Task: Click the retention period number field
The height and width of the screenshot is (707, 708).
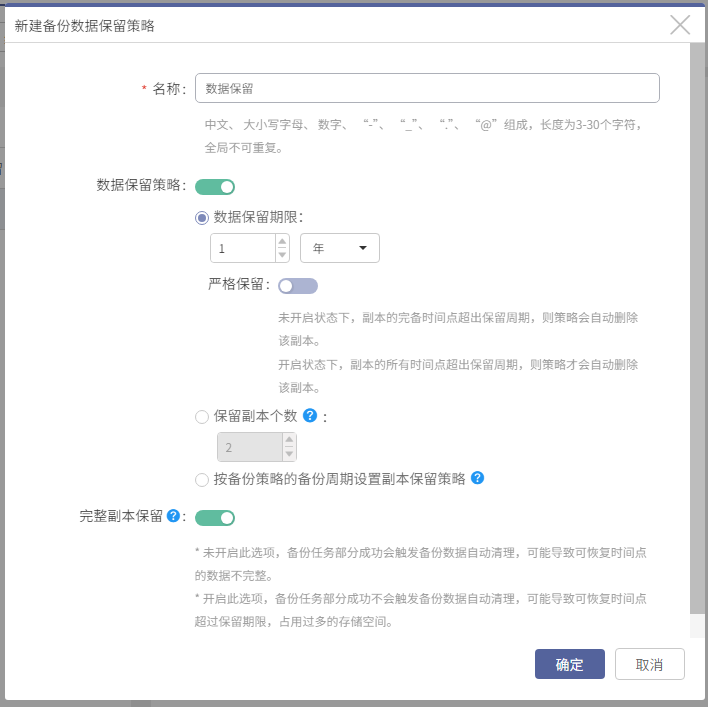Action: [243, 248]
